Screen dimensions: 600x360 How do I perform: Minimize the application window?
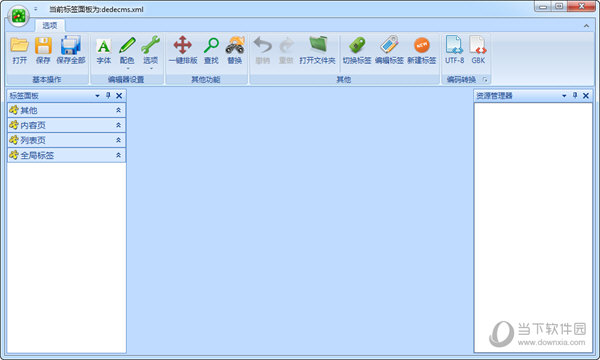(543, 7)
